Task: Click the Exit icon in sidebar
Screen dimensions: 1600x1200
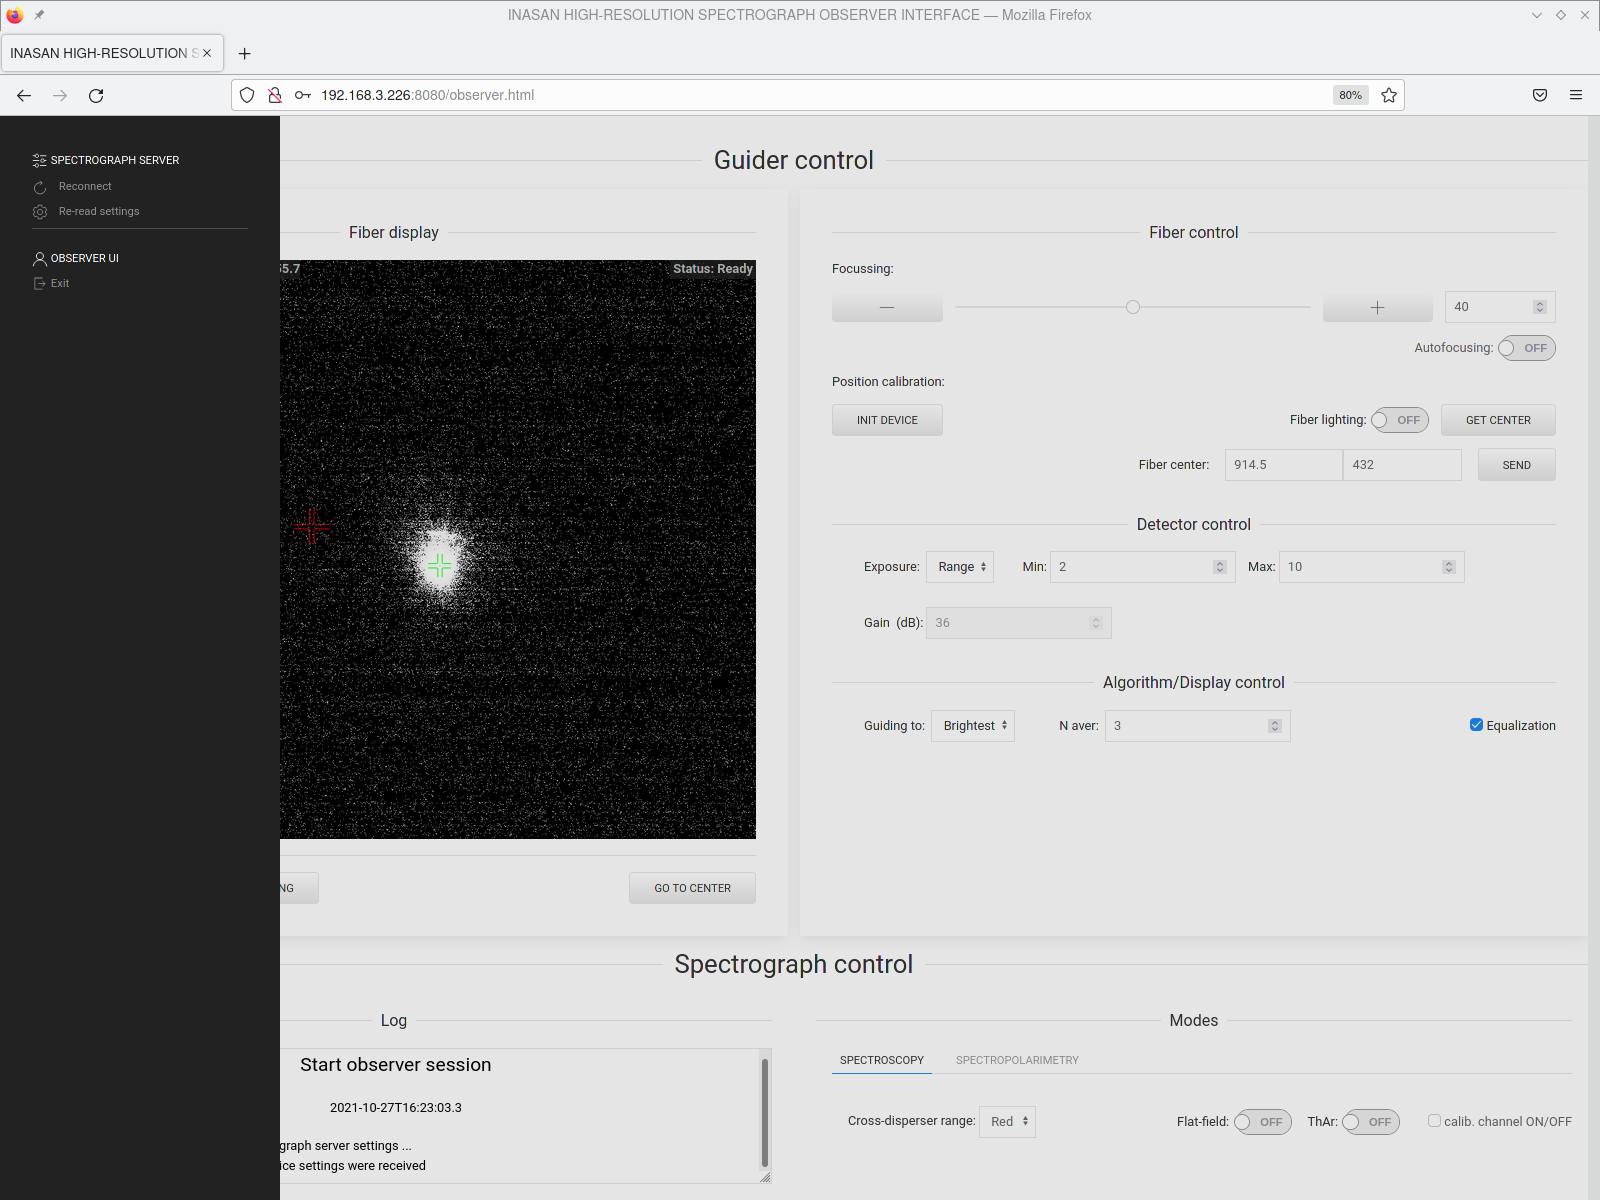Action: 40,284
